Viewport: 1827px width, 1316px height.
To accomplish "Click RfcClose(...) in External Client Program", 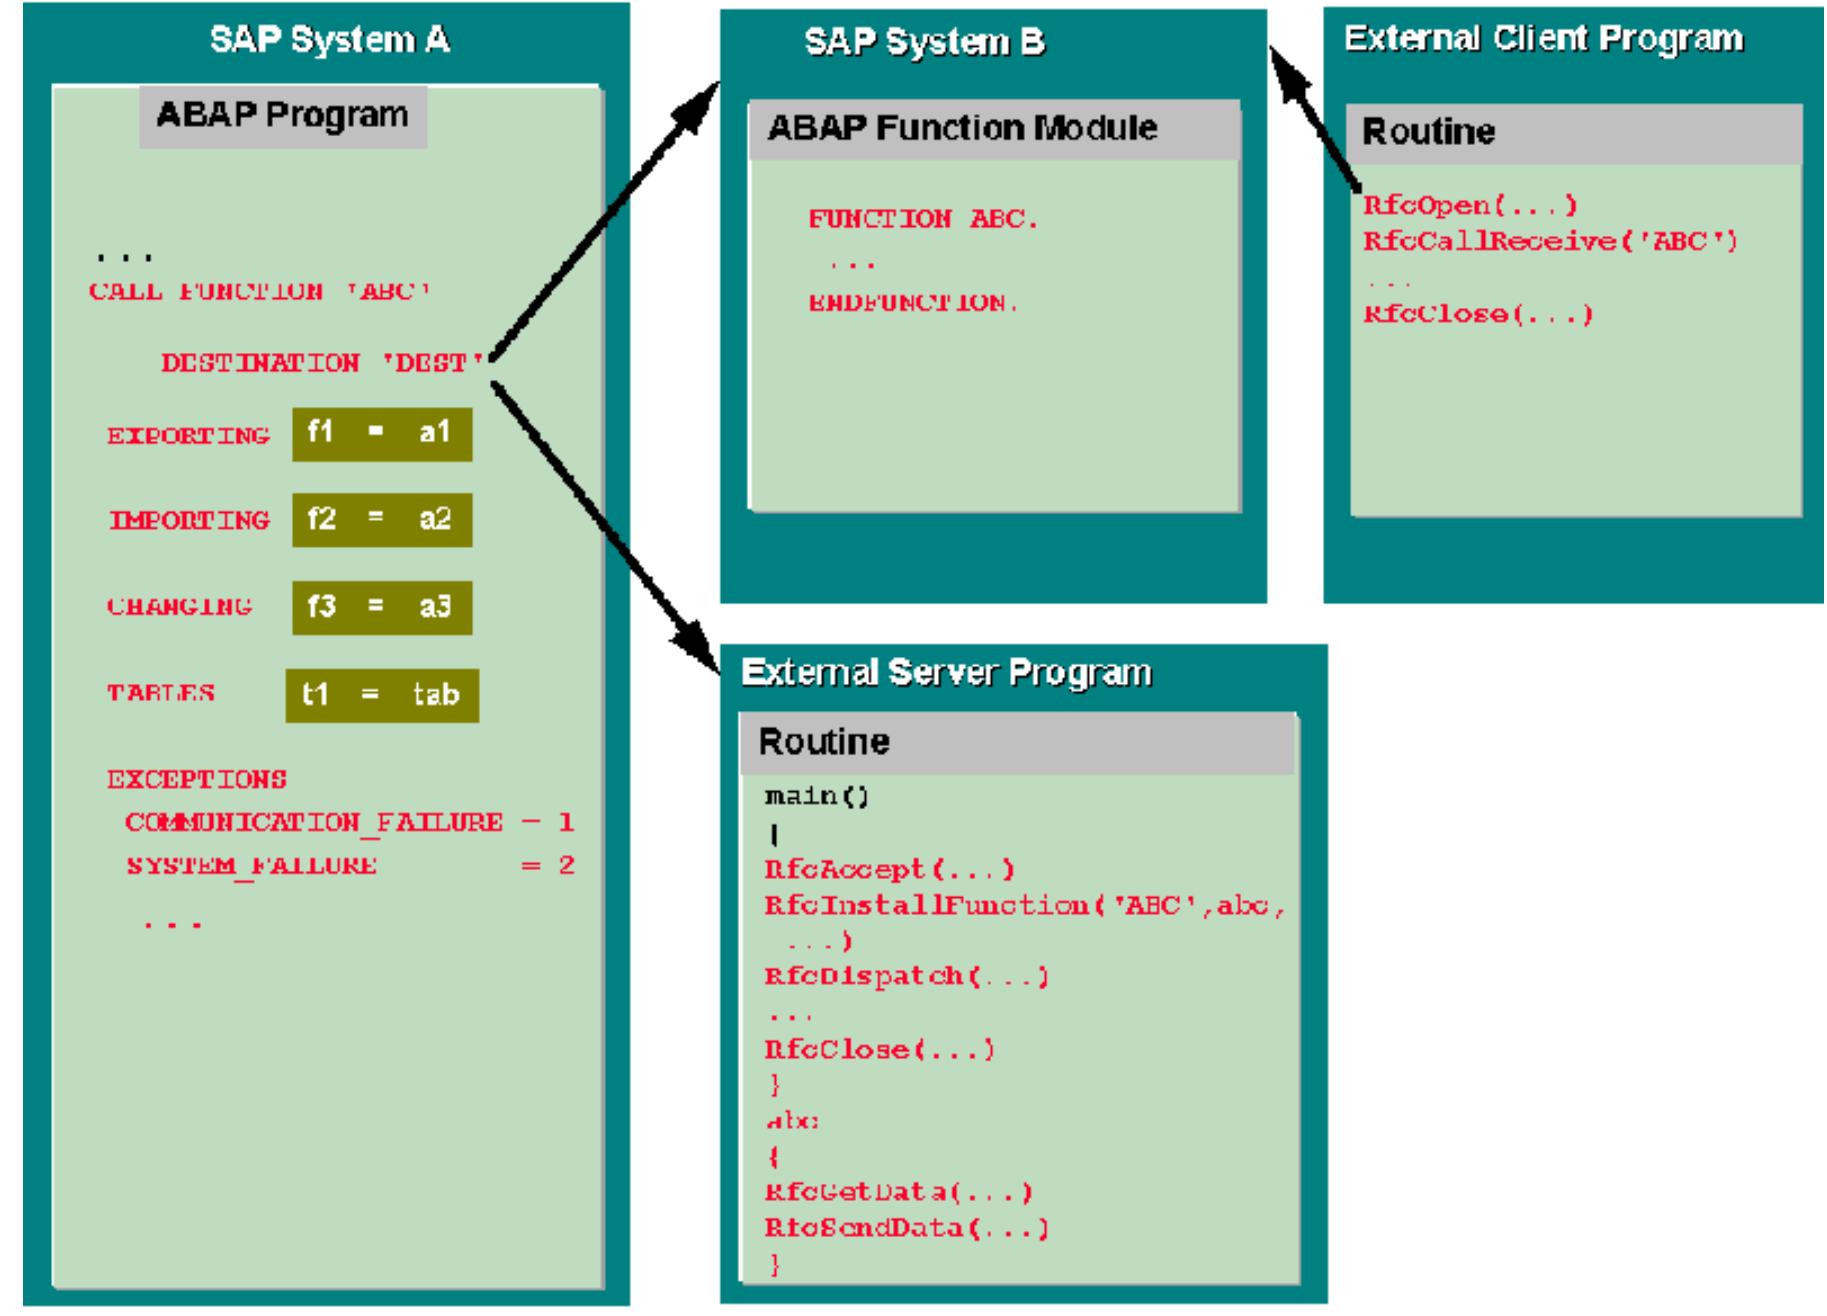I will coord(1478,314).
